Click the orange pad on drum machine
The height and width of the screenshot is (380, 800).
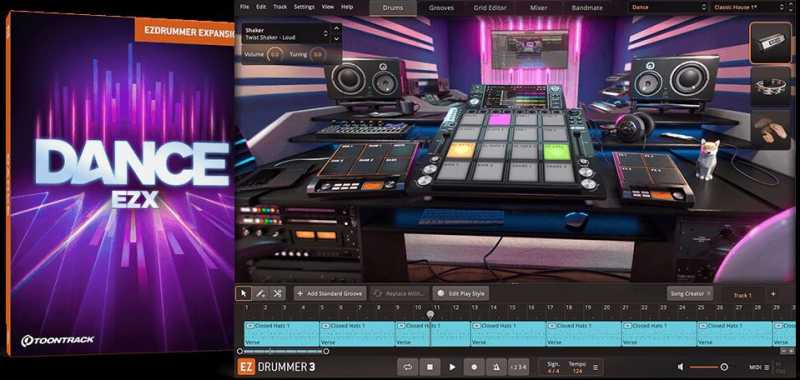tap(461, 150)
